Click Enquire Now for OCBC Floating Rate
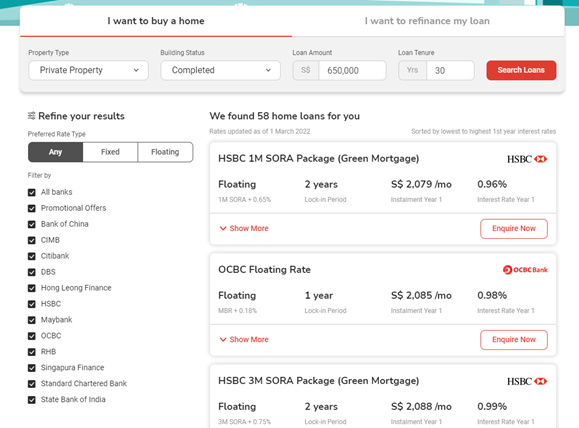The image size is (579, 428). [x=514, y=340]
